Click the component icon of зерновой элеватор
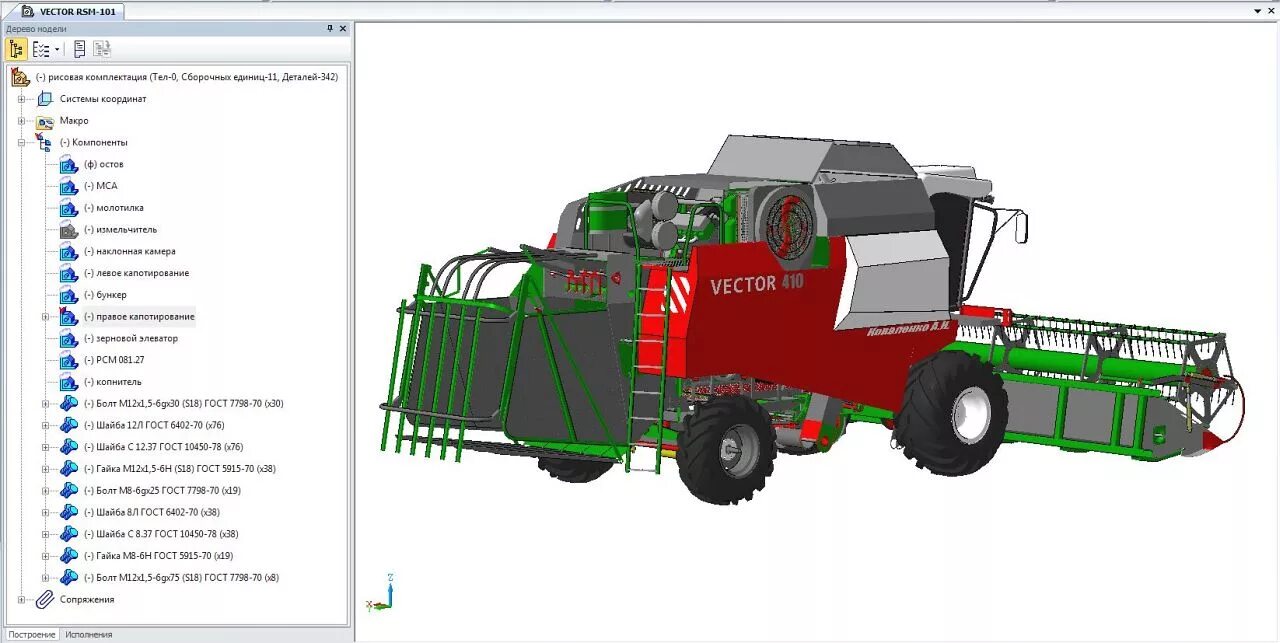The width and height of the screenshot is (1280, 643). click(69, 338)
